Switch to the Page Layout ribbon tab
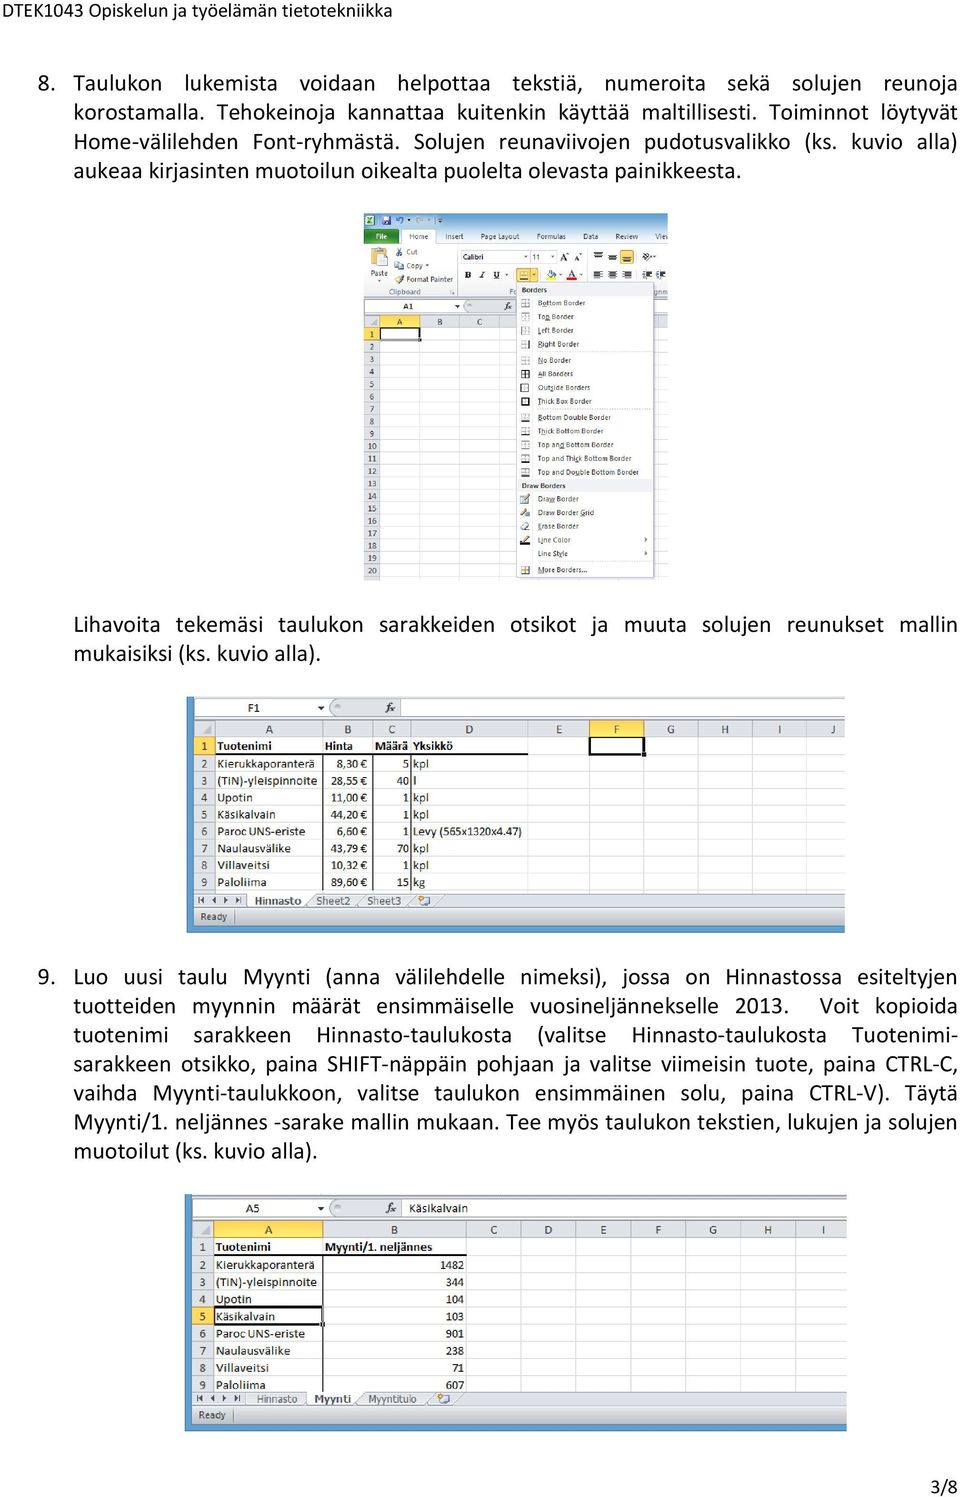Image resolution: width=960 pixels, height=1497 pixels. [500, 237]
